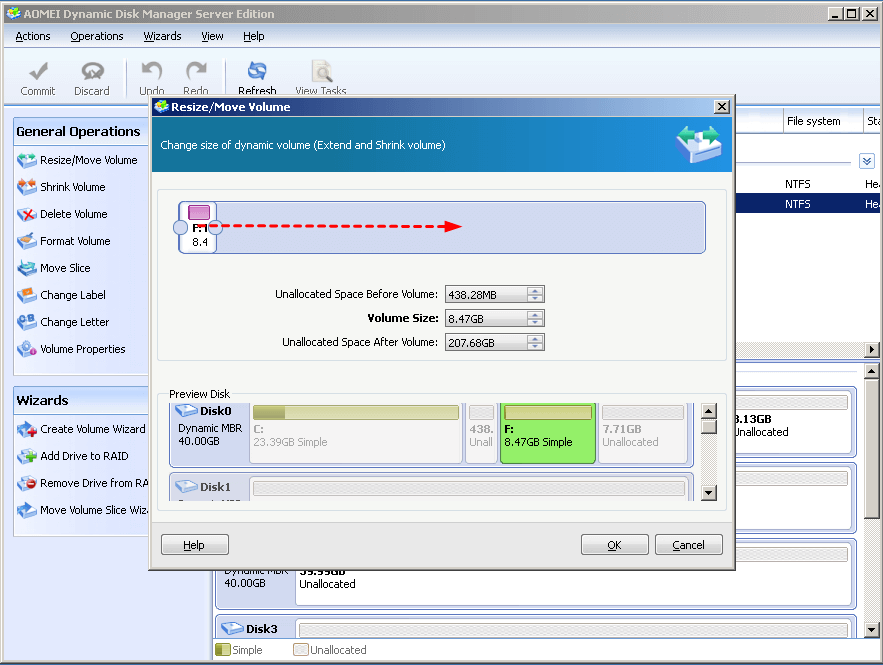Image resolution: width=883 pixels, height=665 pixels.
Task: Click the Delete Volume sidebar icon
Action: tap(26, 215)
